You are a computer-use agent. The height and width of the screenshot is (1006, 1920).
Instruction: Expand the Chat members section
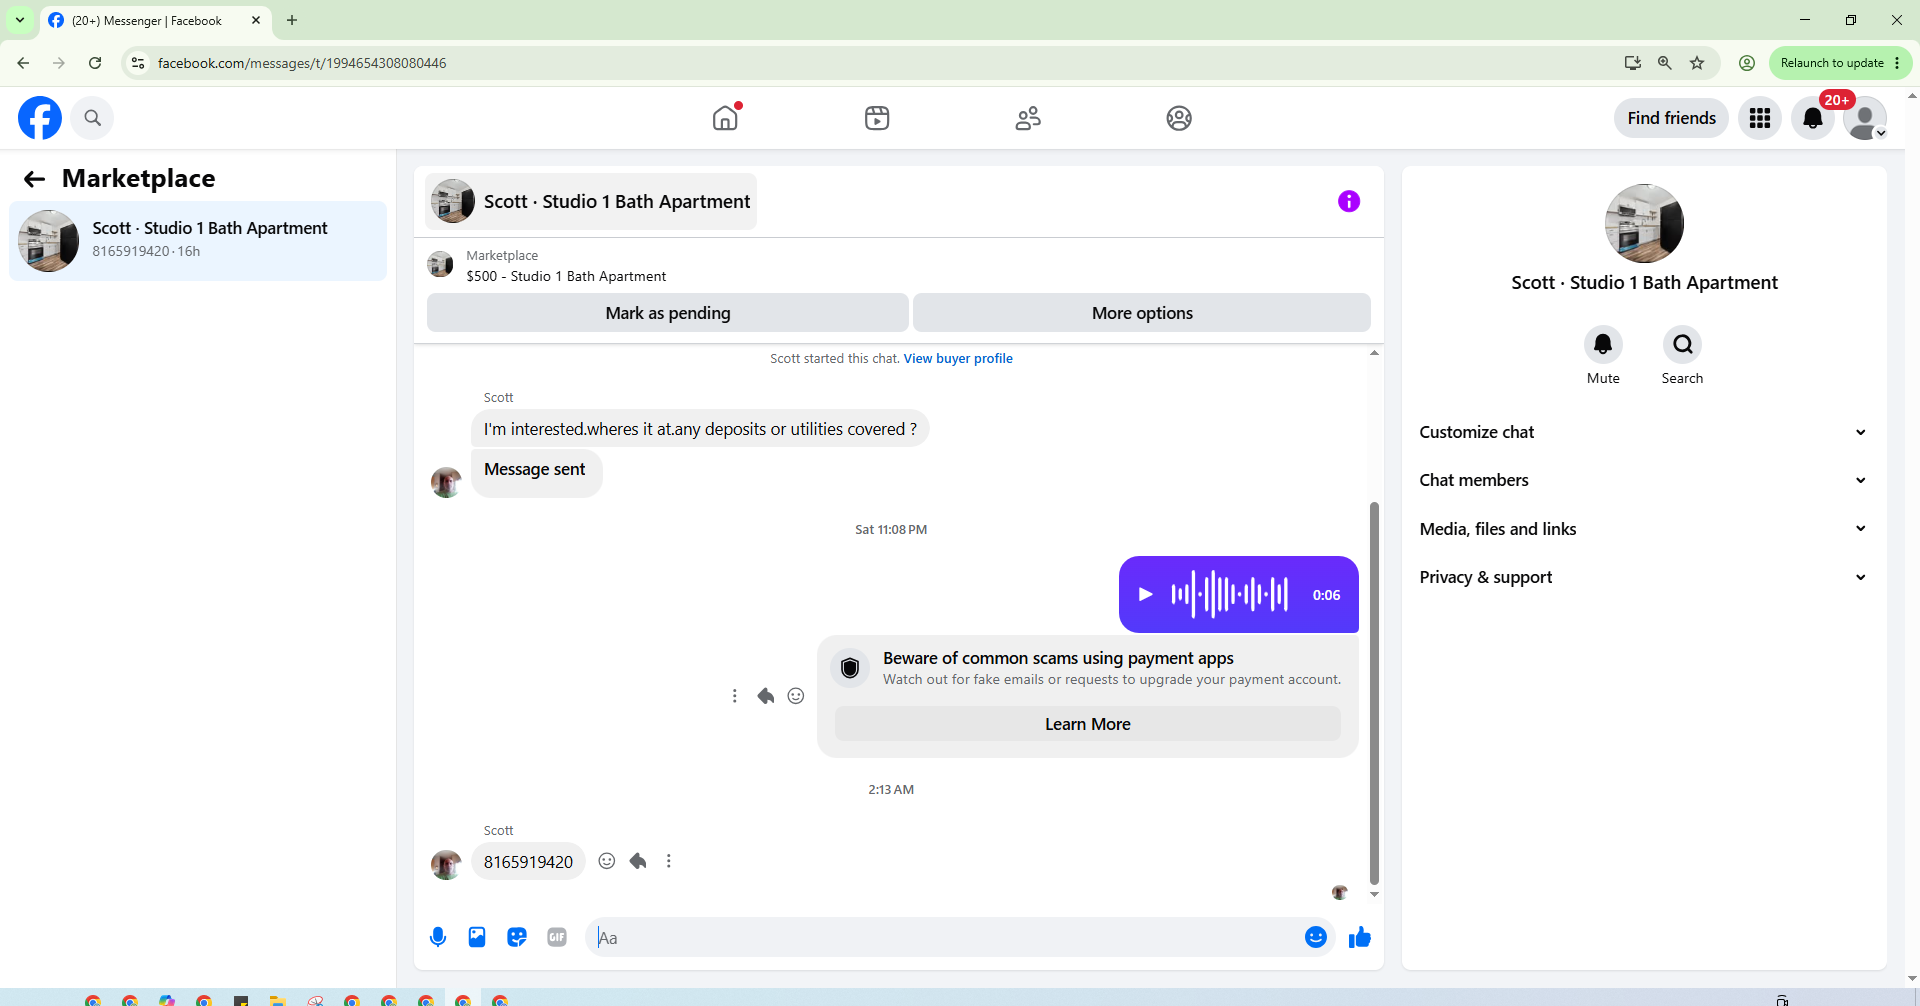point(1644,480)
